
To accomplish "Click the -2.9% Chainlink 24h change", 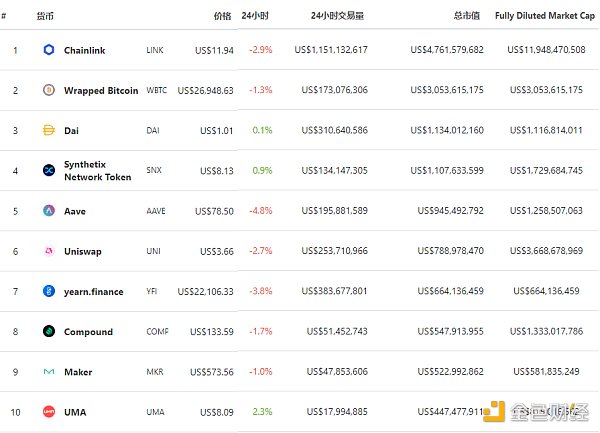I will point(261,50).
